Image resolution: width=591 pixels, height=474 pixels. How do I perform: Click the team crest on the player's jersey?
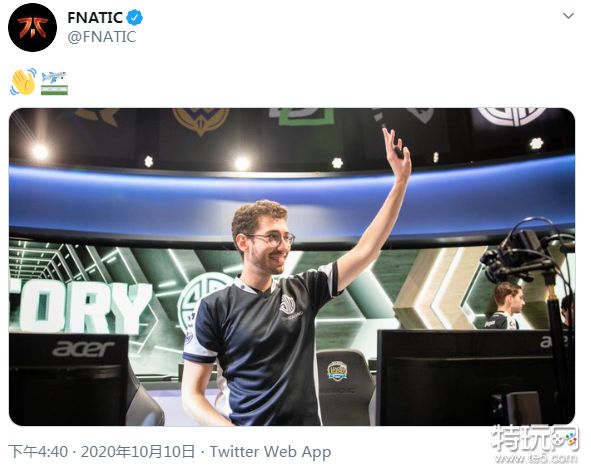[288, 304]
